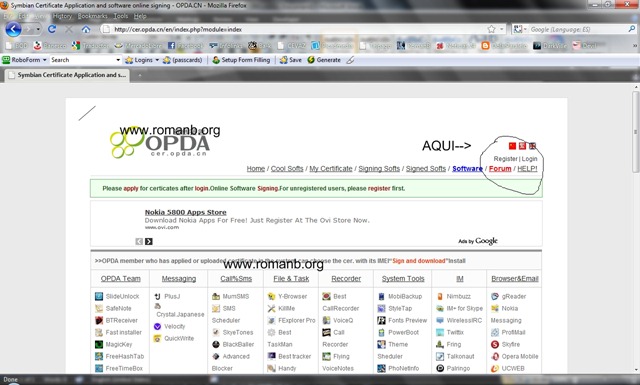Open the Forum link
The image size is (640, 385).
point(500,169)
